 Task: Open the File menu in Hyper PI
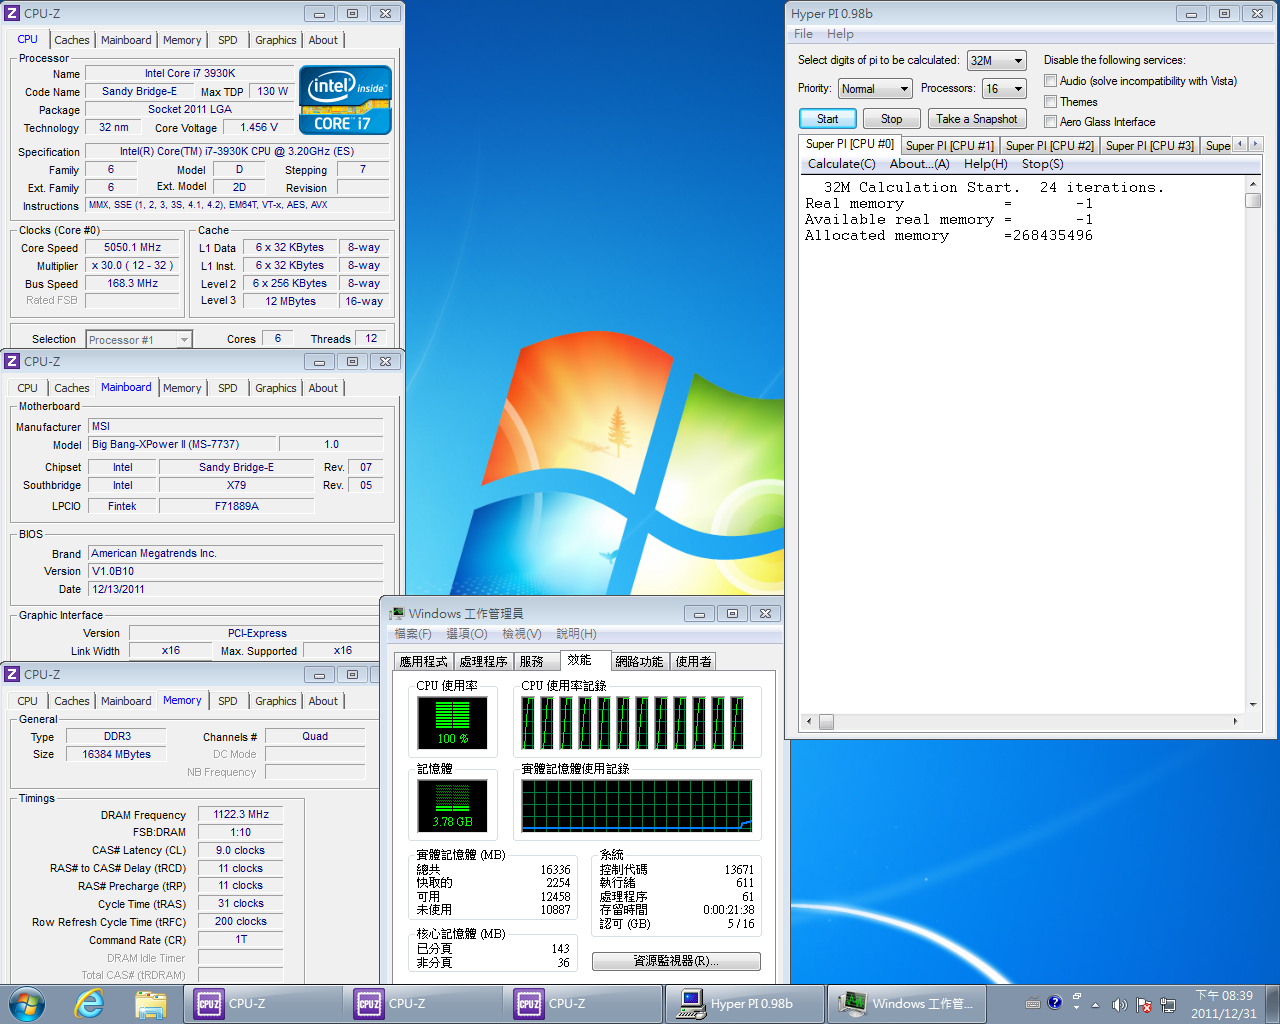pos(803,34)
